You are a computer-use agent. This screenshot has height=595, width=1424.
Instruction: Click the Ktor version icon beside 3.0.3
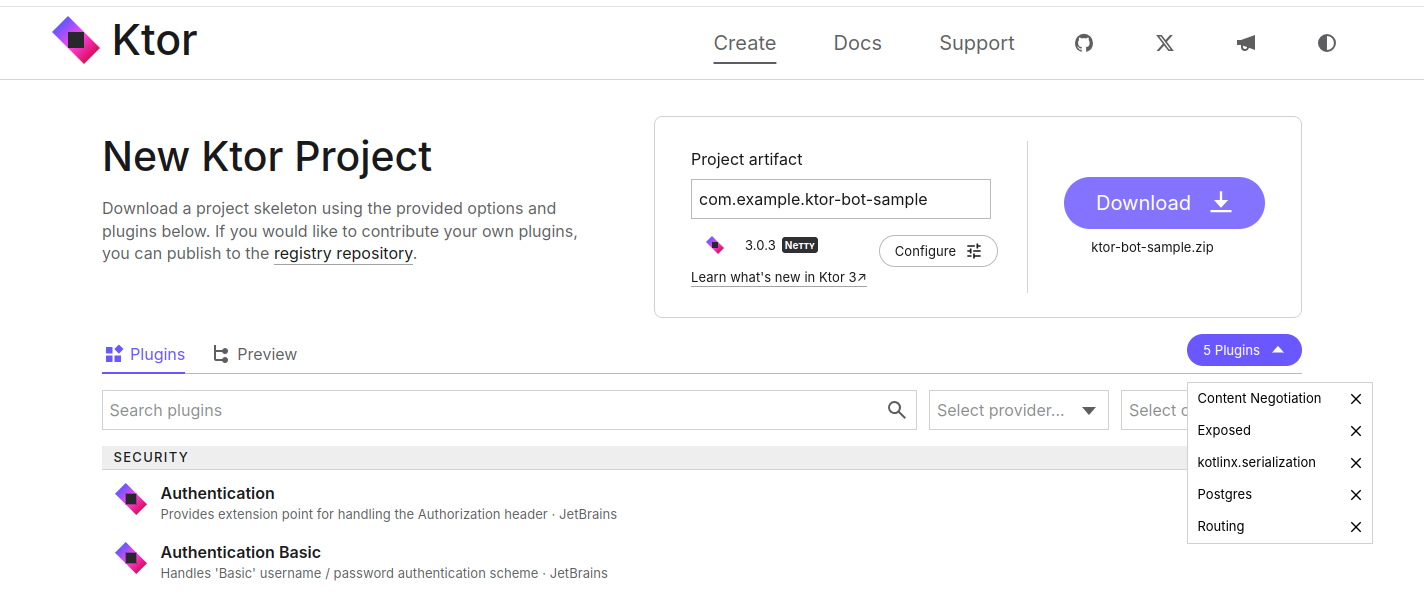coord(715,245)
